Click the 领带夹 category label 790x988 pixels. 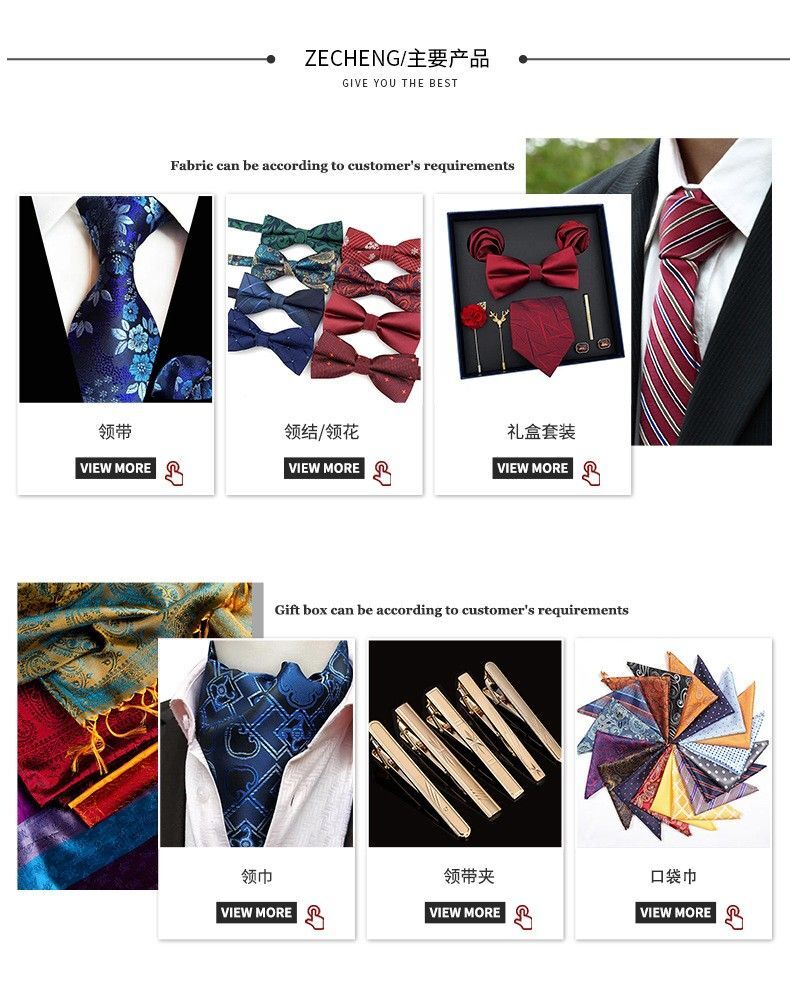point(469,876)
